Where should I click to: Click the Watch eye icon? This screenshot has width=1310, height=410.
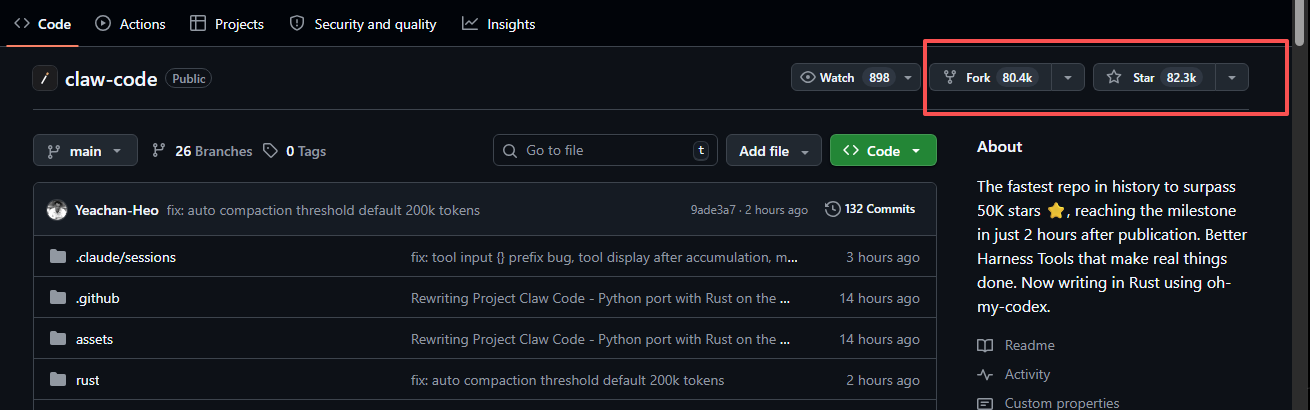(808, 78)
